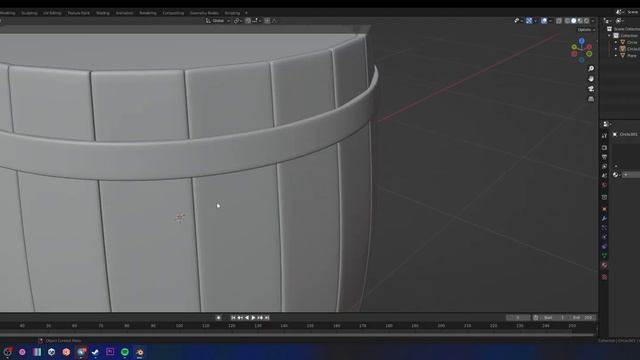This screenshot has width=640, height=360.
Task: Open the gizmo settings dropdown arrow
Action: point(535,20)
